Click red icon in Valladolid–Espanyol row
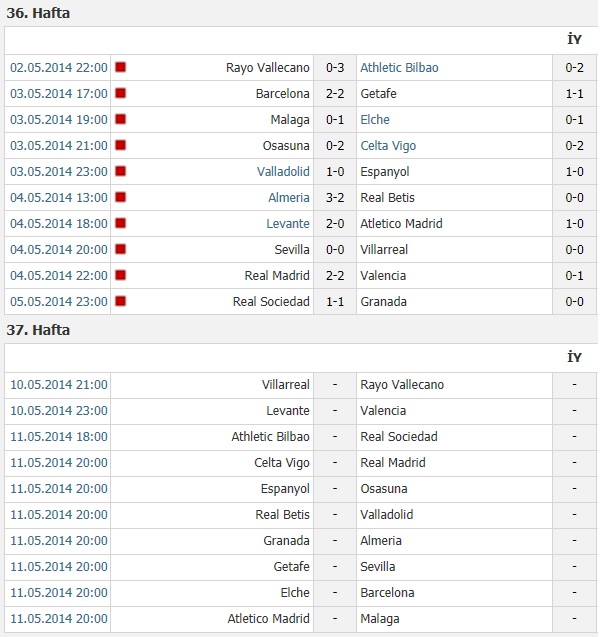 point(120,172)
